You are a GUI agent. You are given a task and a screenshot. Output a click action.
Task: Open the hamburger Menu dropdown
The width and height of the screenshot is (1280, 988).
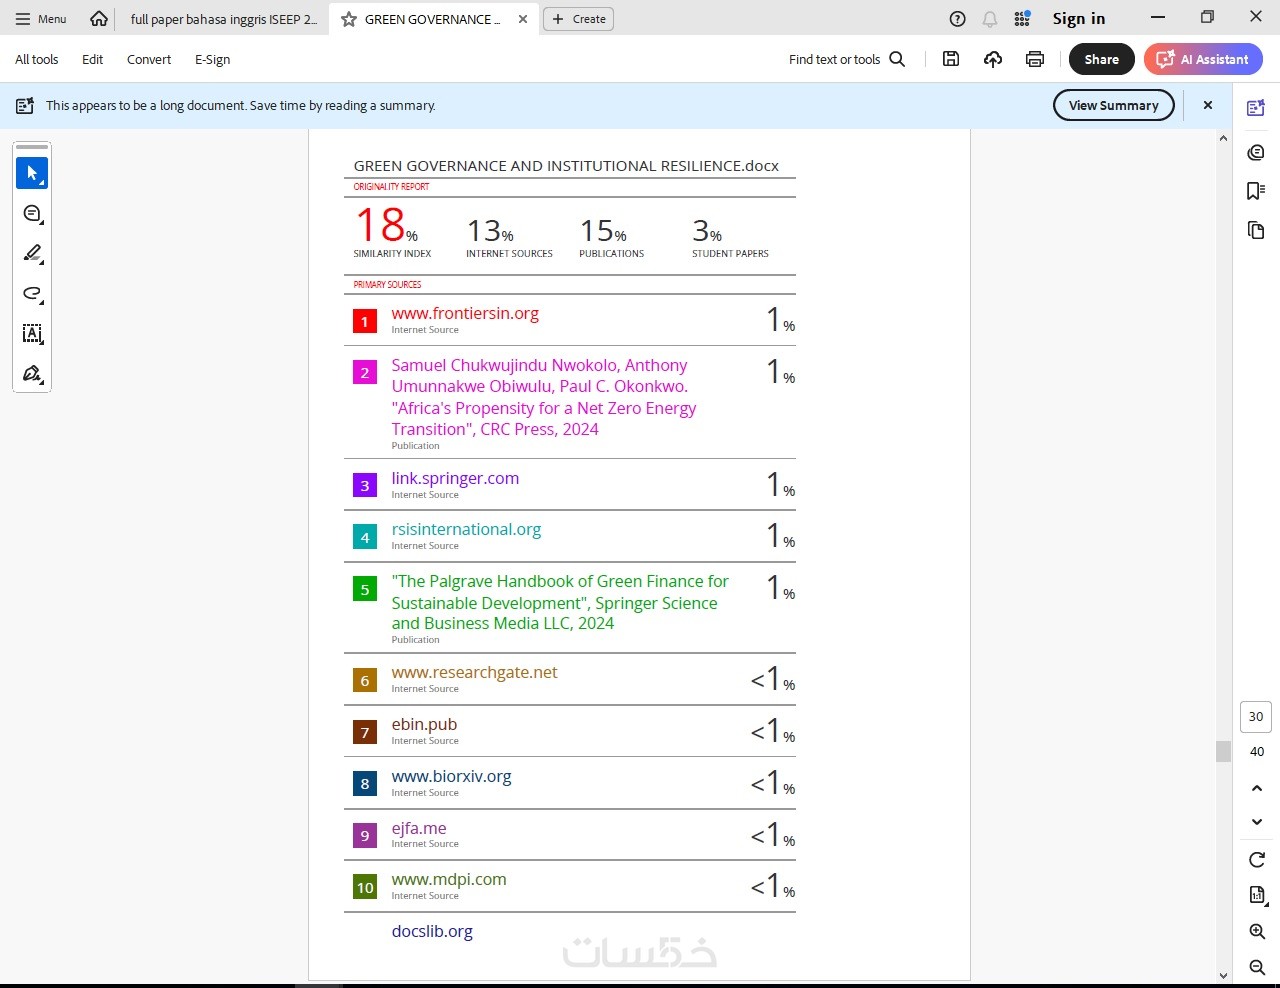41,19
